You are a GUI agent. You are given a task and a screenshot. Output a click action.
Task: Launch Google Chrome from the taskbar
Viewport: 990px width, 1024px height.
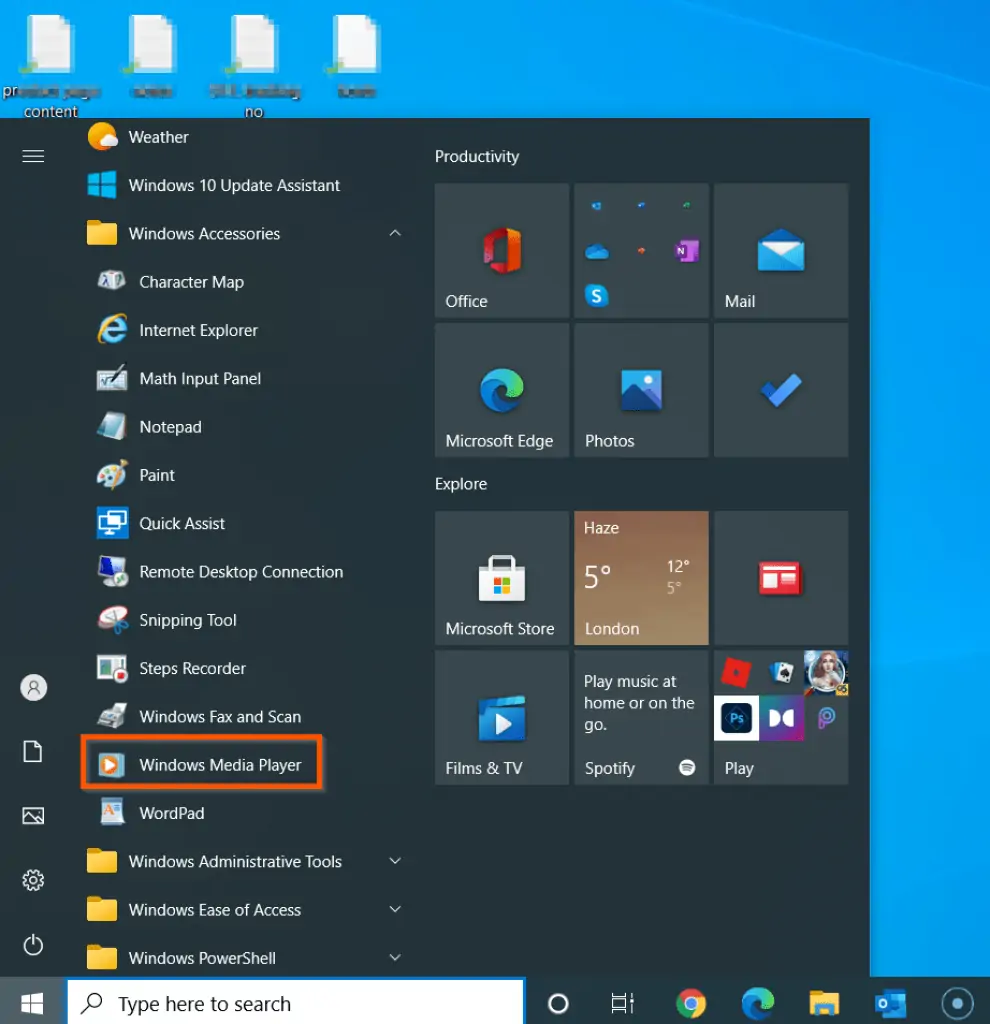[x=691, y=1002]
